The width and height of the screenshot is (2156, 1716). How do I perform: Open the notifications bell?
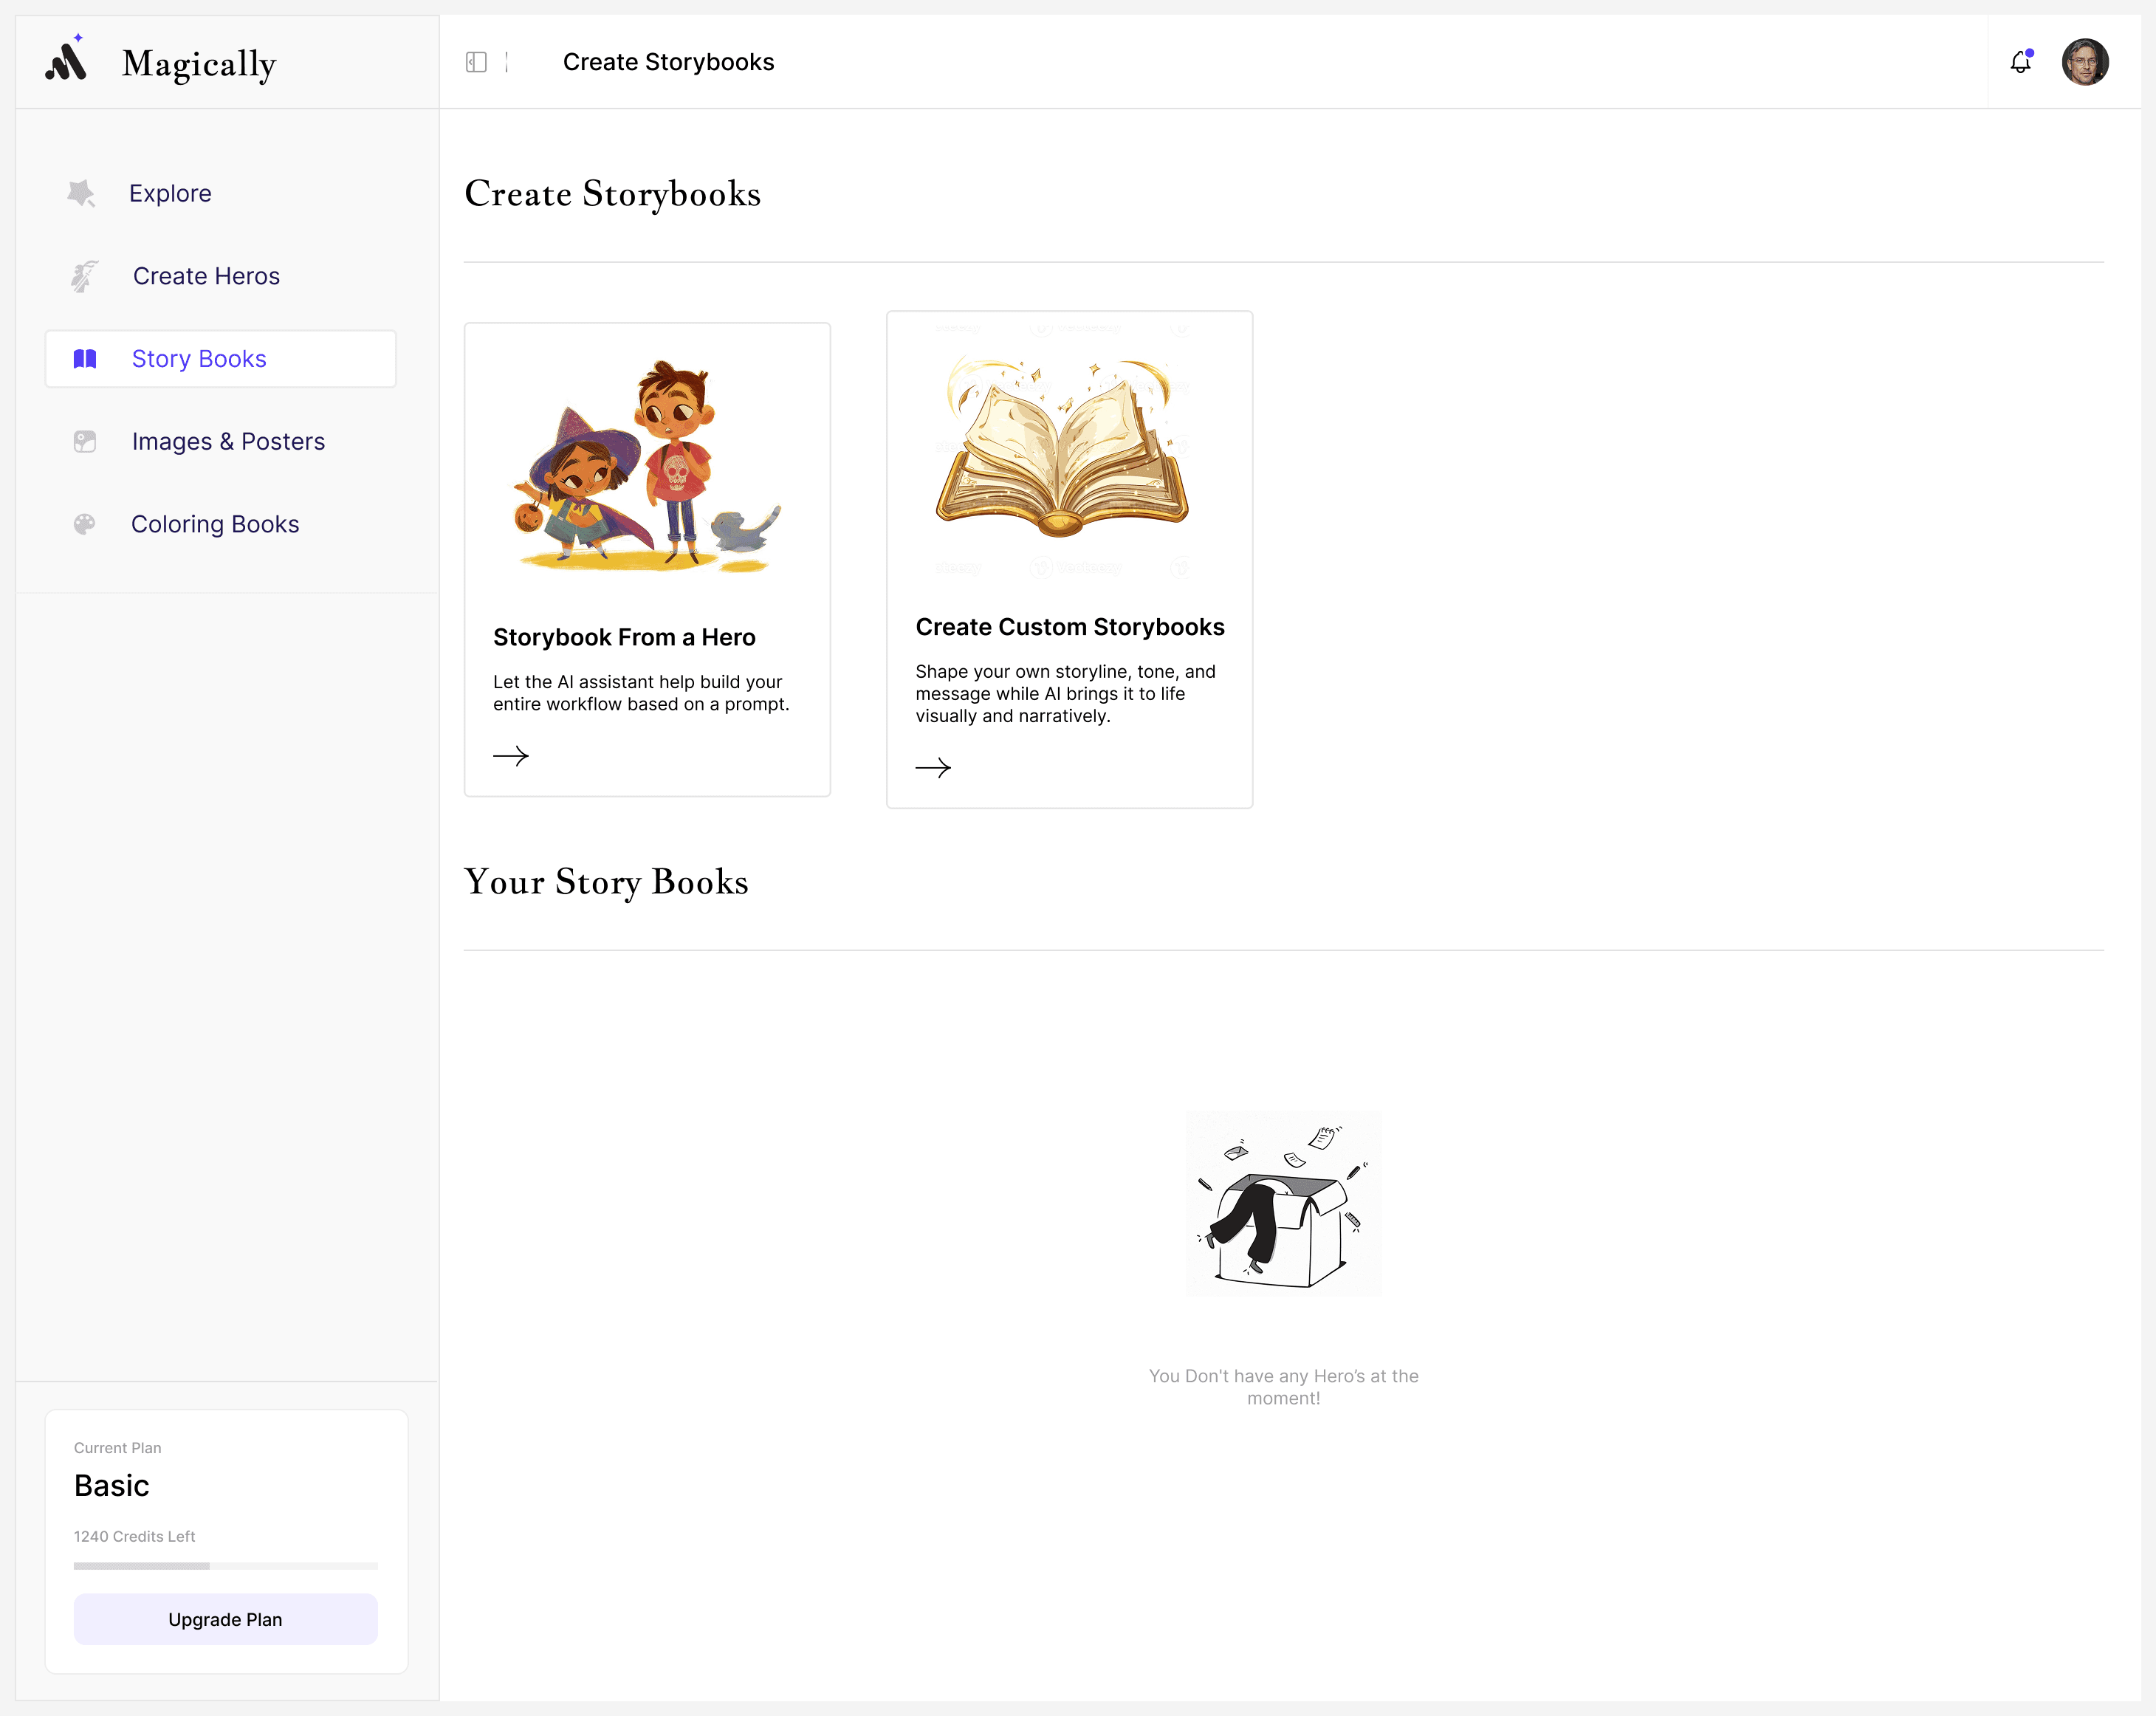[2020, 62]
